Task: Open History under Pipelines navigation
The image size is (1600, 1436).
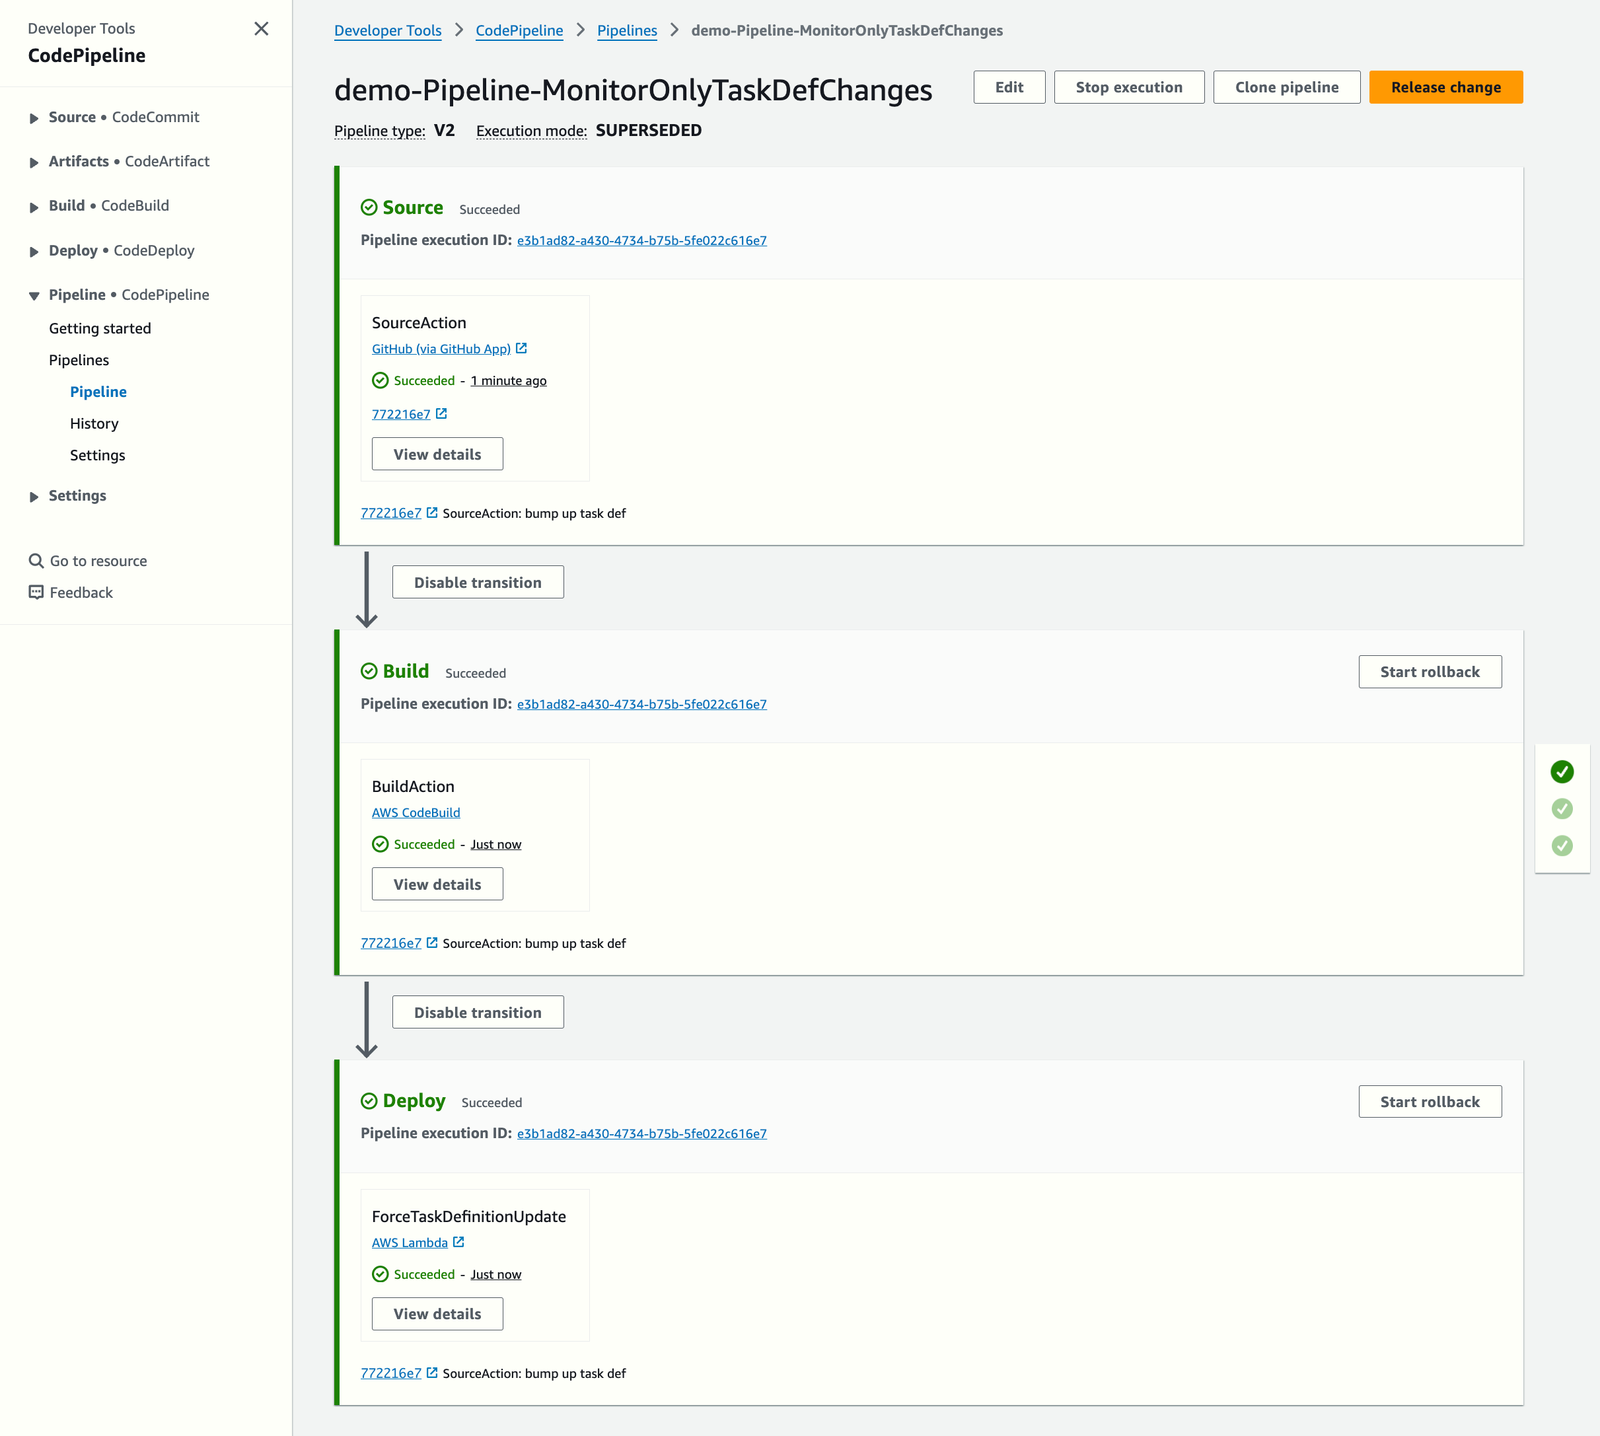Action: point(94,423)
